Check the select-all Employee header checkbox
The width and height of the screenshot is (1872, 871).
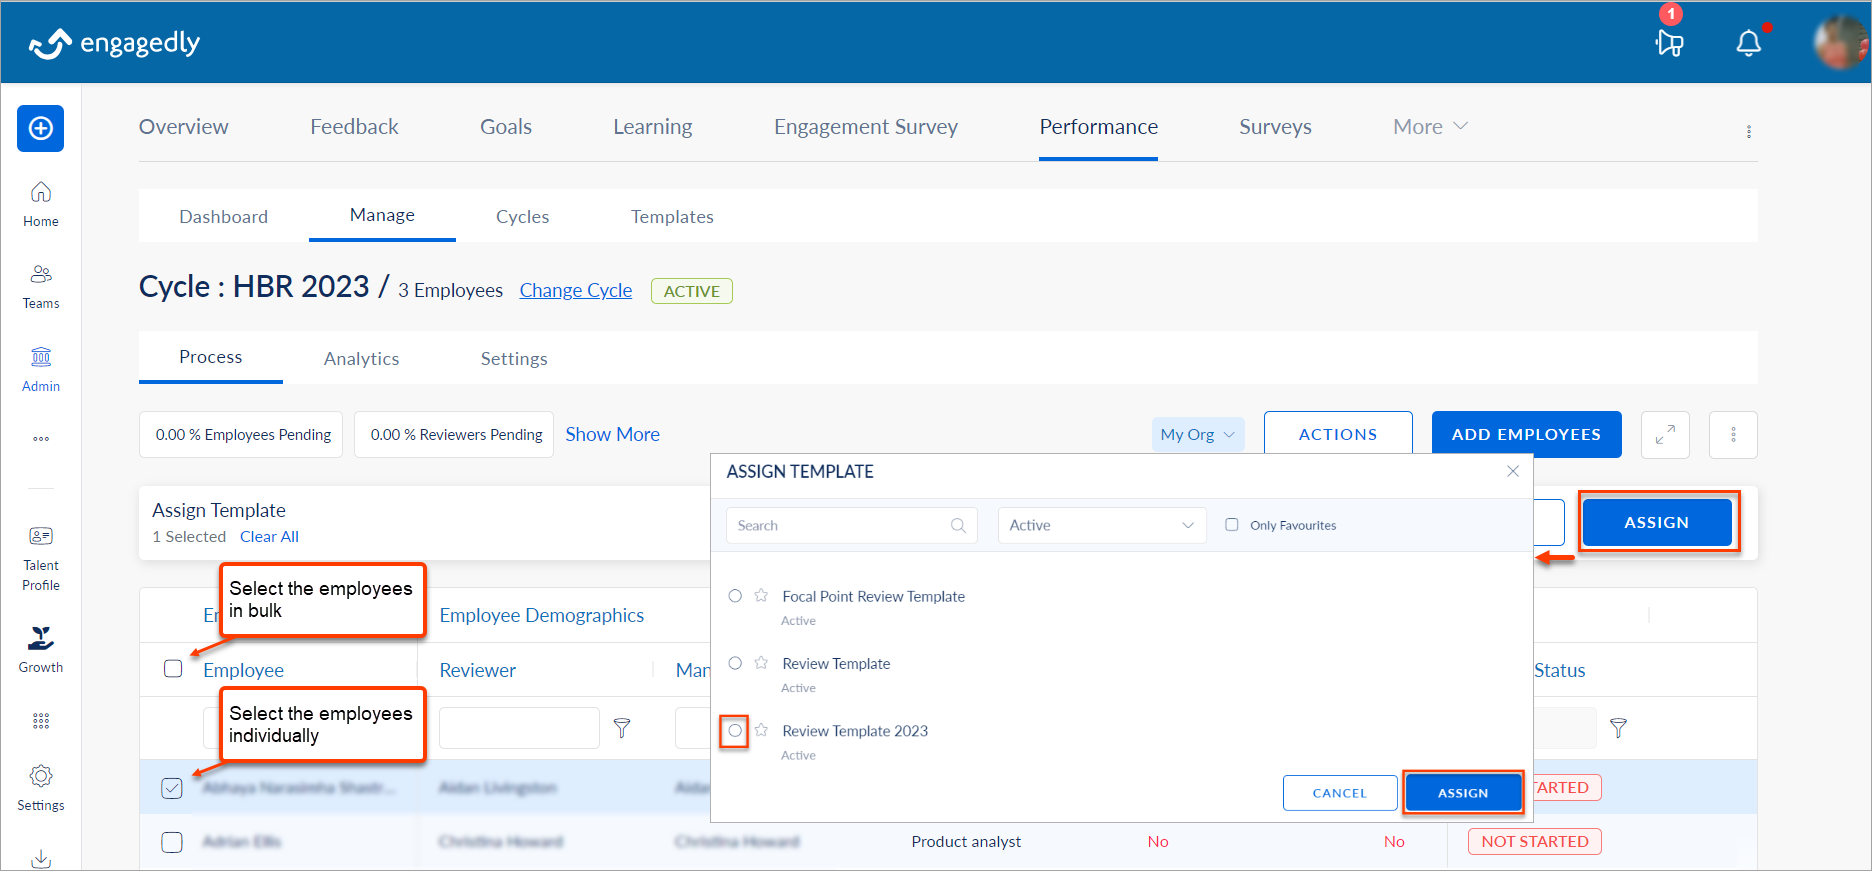click(173, 668)
